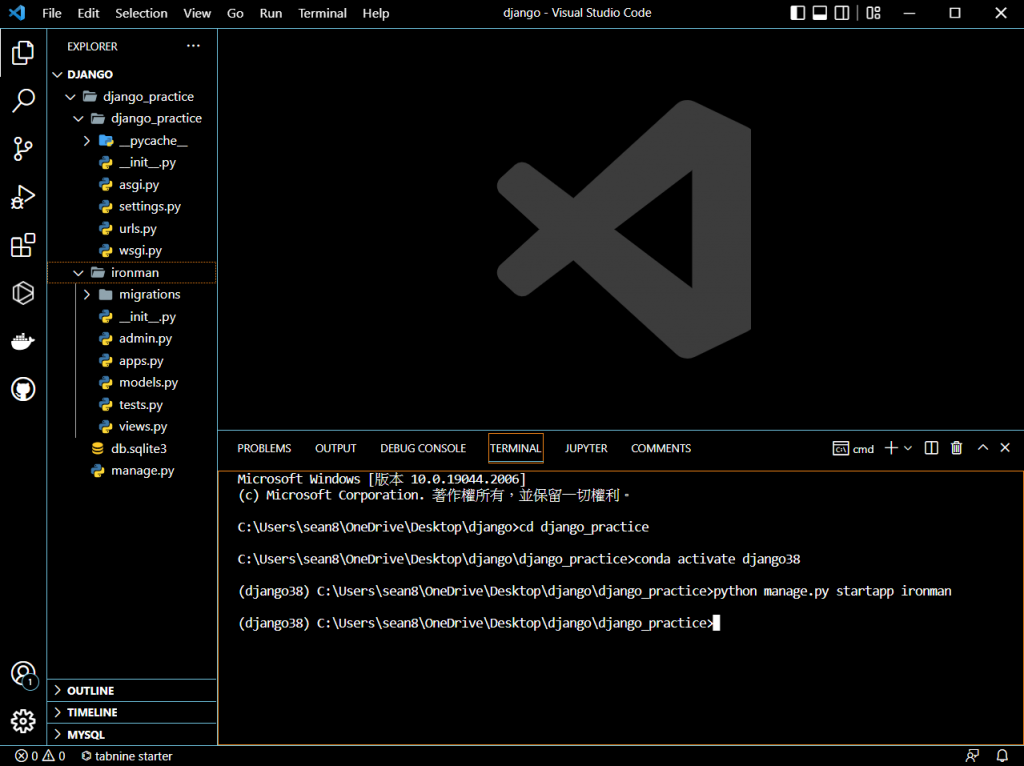Open the Search view icon
Image resolution: width=1024 pixels, height=766 pixels.
point(23,101)
